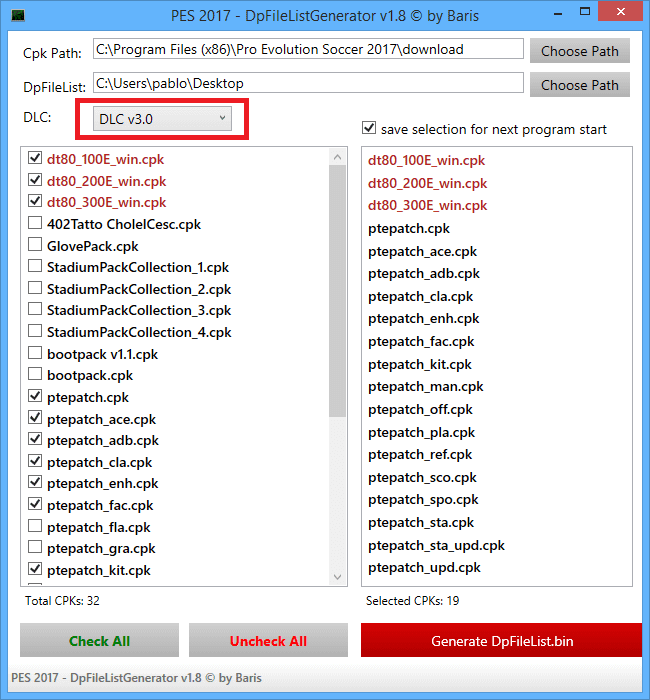Close the DpFileListGenerator window
The height and width of the screenshot is (700, 650).
(621, 12)
